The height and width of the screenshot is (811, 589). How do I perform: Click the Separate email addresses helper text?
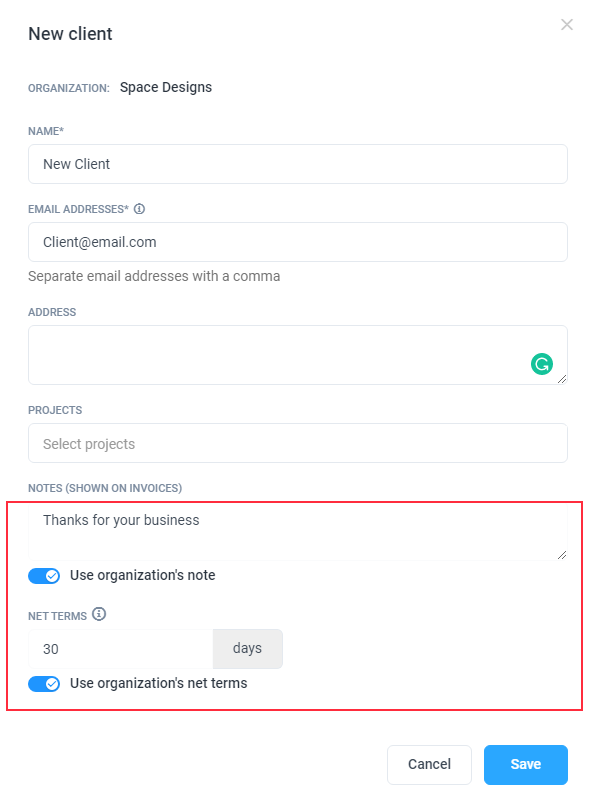click(x=154, y=276)
